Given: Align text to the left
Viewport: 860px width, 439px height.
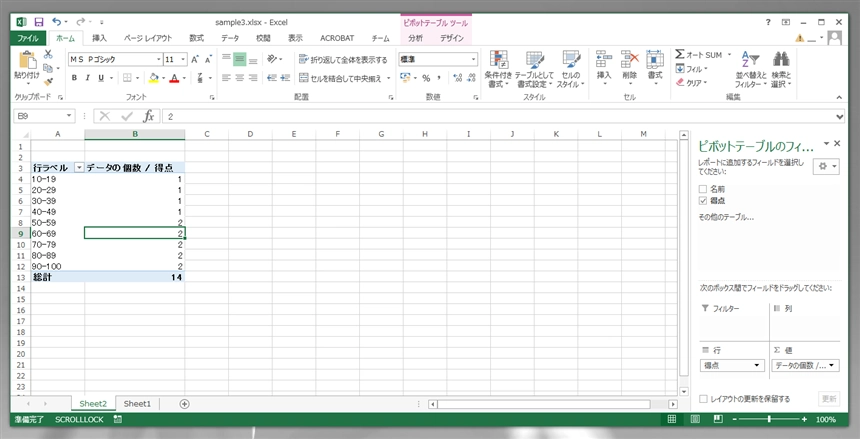Looking at the screenshot, I should pos(227,78).
